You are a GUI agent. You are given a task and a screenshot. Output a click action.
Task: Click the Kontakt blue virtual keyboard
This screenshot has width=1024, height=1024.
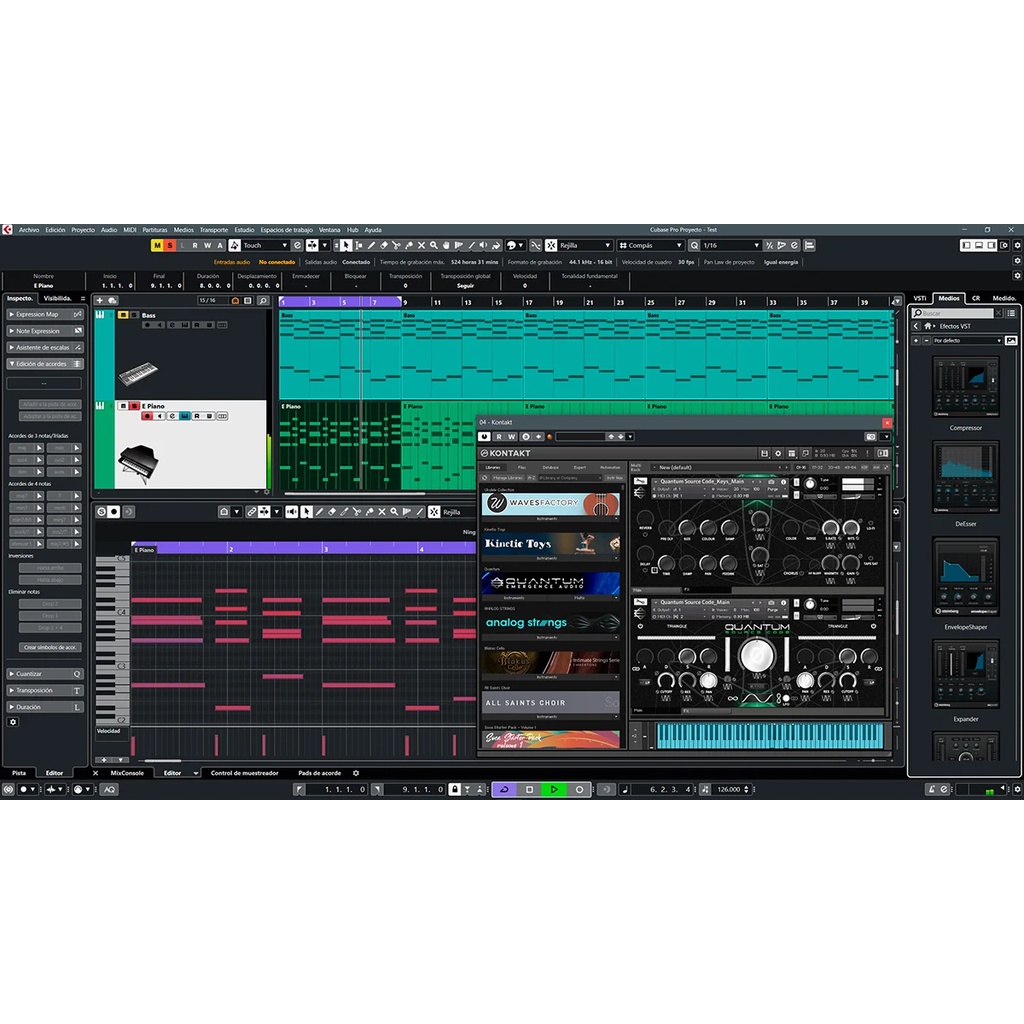[x=769, y=736]
